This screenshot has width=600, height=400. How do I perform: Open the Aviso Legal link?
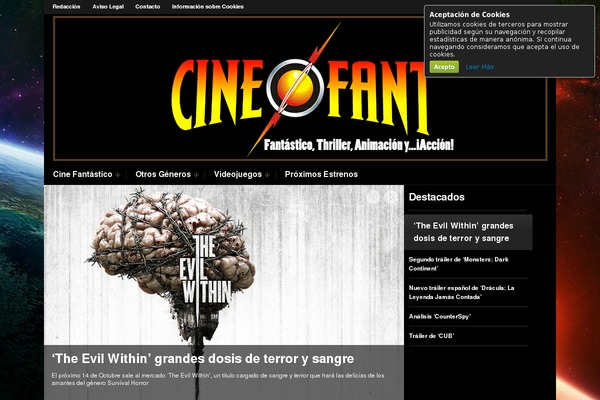pyautogui.click(x=108, y=7)
